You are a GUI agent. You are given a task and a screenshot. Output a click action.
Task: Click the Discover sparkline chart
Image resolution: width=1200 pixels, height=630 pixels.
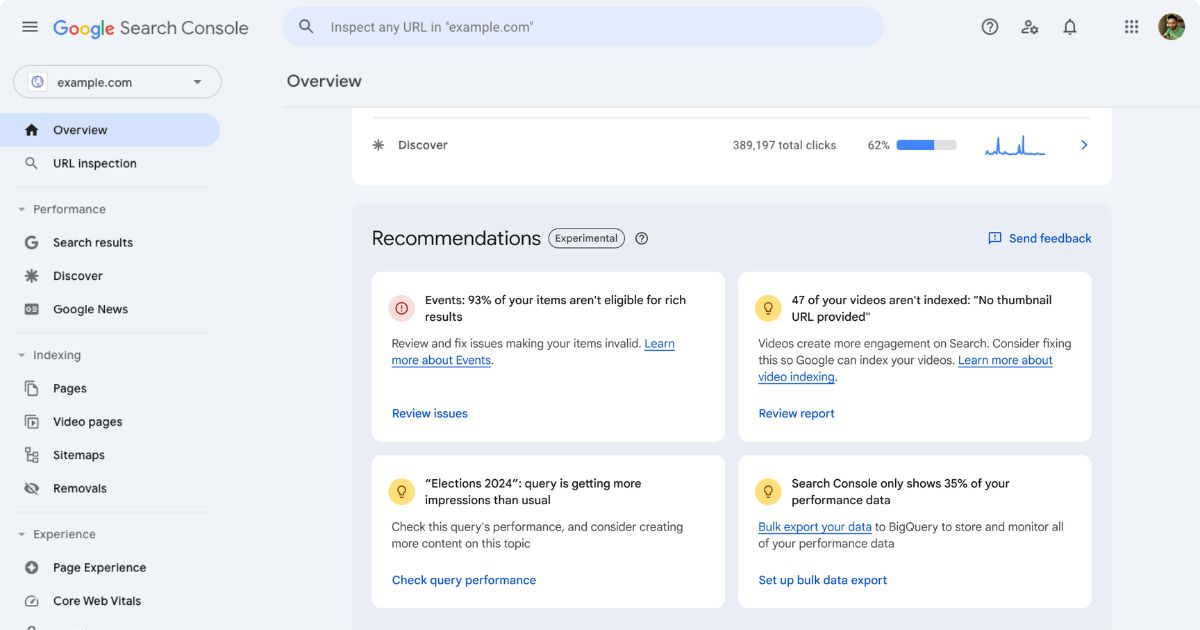click(1015, 146)
